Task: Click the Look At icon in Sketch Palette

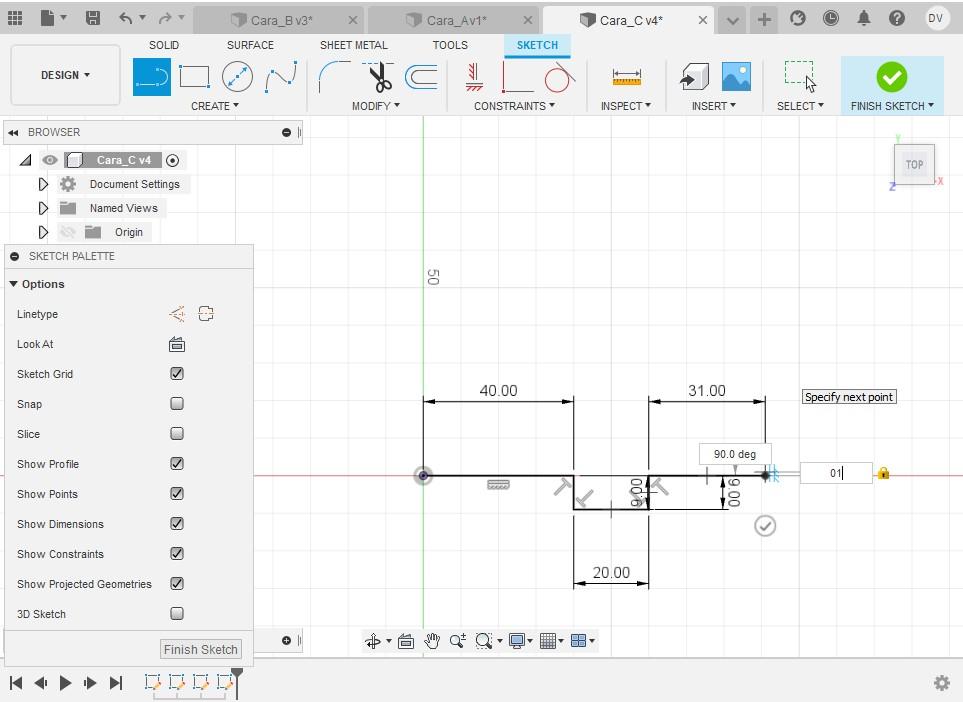Action: 177,345
